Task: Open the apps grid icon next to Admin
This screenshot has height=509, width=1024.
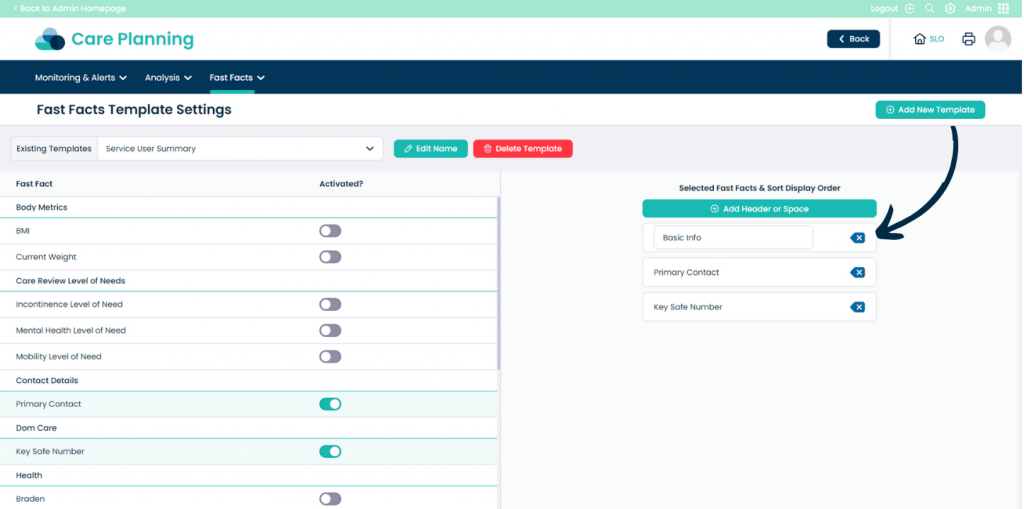Action: [1003, 8]
